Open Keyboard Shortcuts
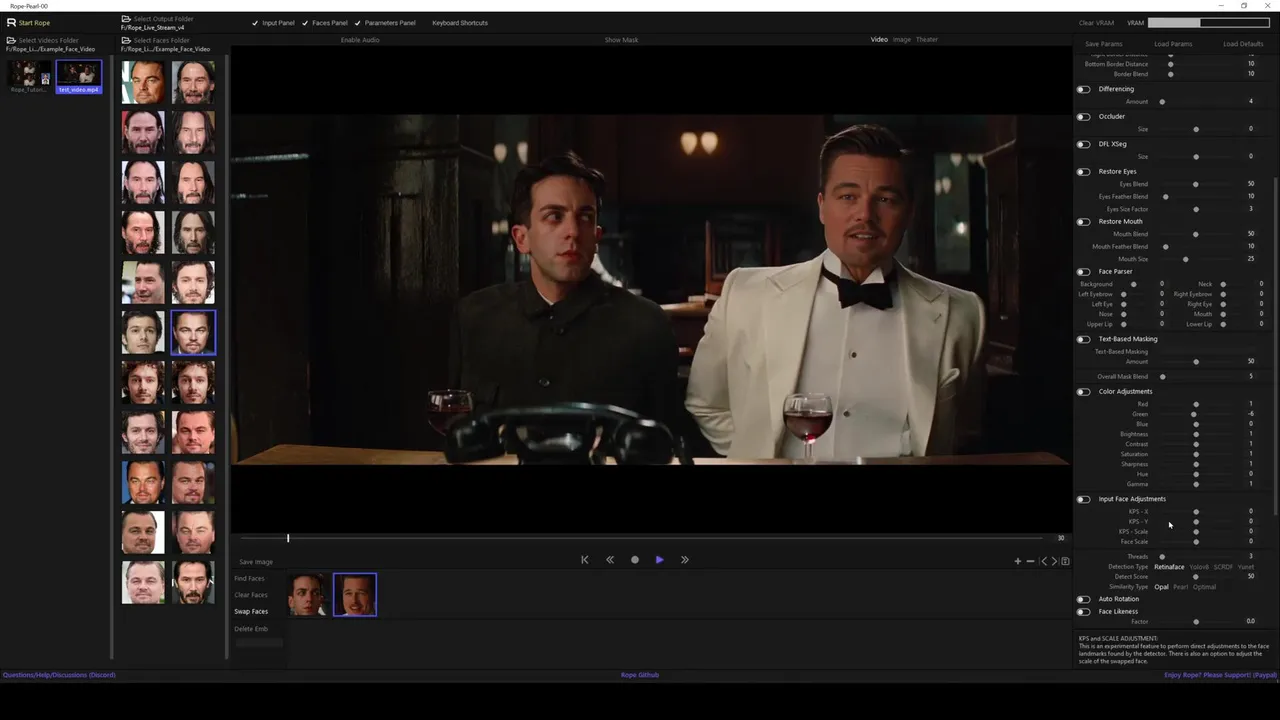 [x=460, y=23]
